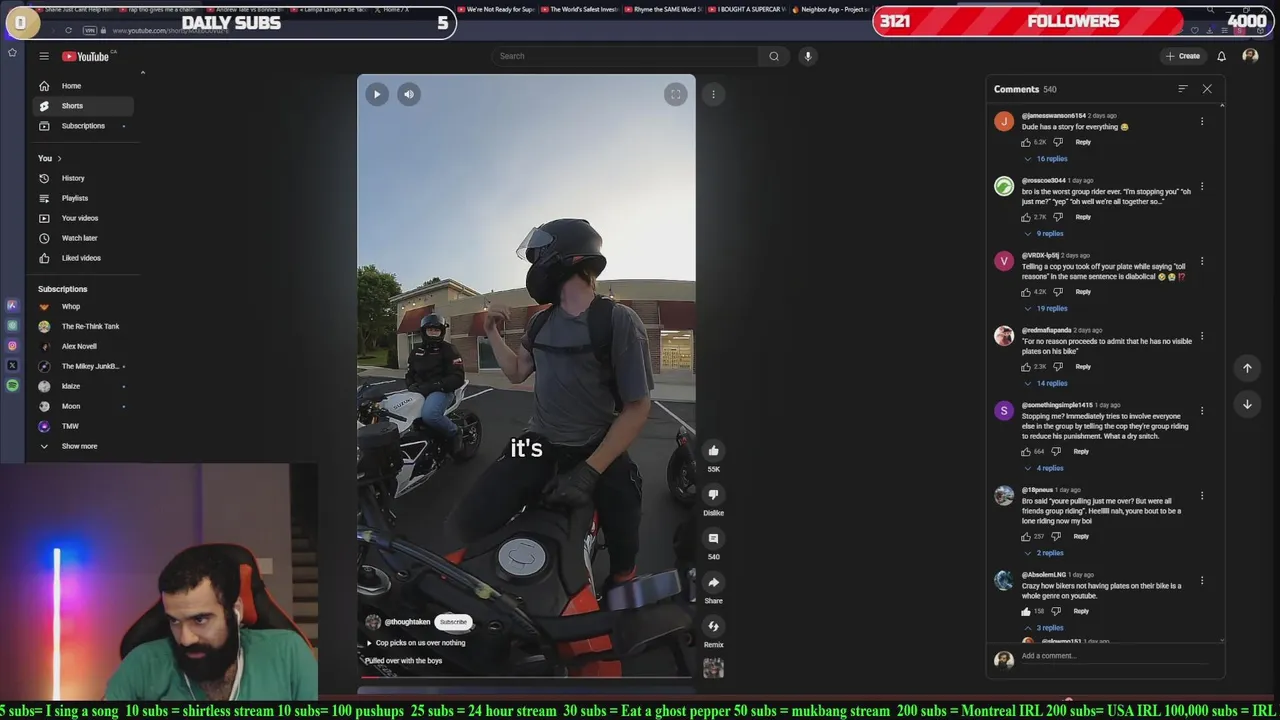
Task: Open Alex Novell channel
Action: 81,346
